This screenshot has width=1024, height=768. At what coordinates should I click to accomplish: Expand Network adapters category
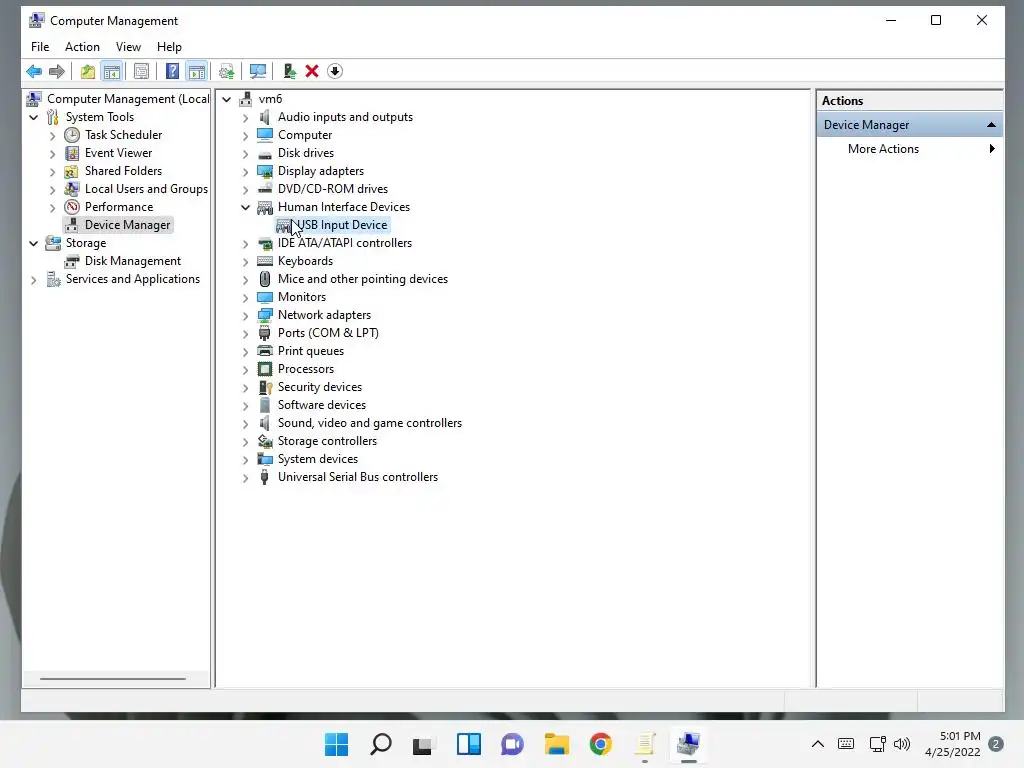click(x=246, y=315)
